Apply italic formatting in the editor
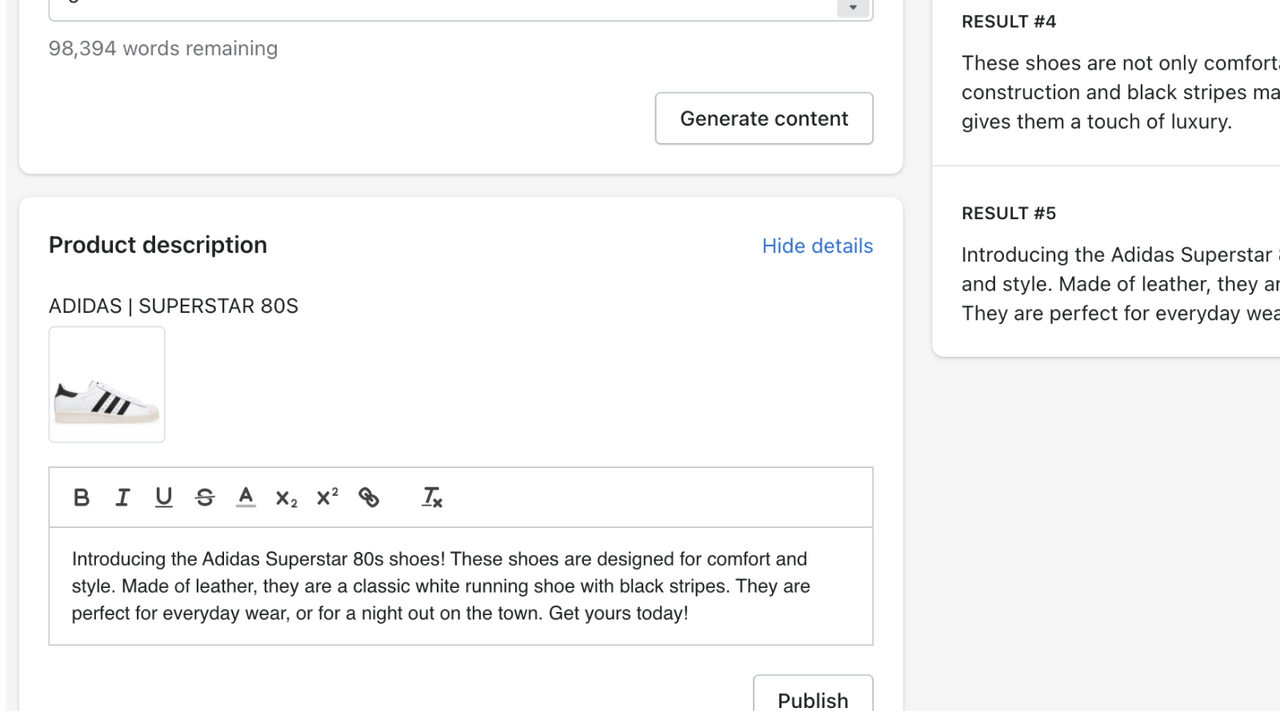This screenshot has height=720, width=1280. pos(123,497)
